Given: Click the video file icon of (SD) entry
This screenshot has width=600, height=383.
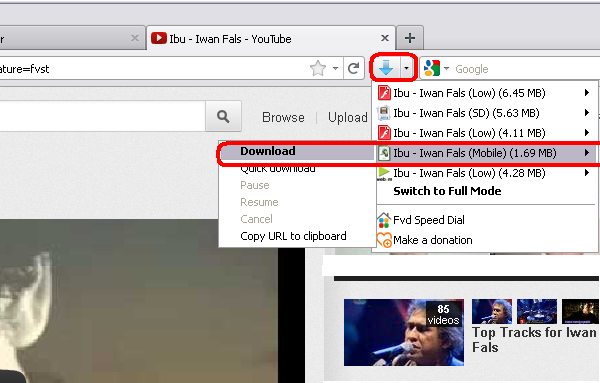Looking at the screenshot, I should pos(384,113).
